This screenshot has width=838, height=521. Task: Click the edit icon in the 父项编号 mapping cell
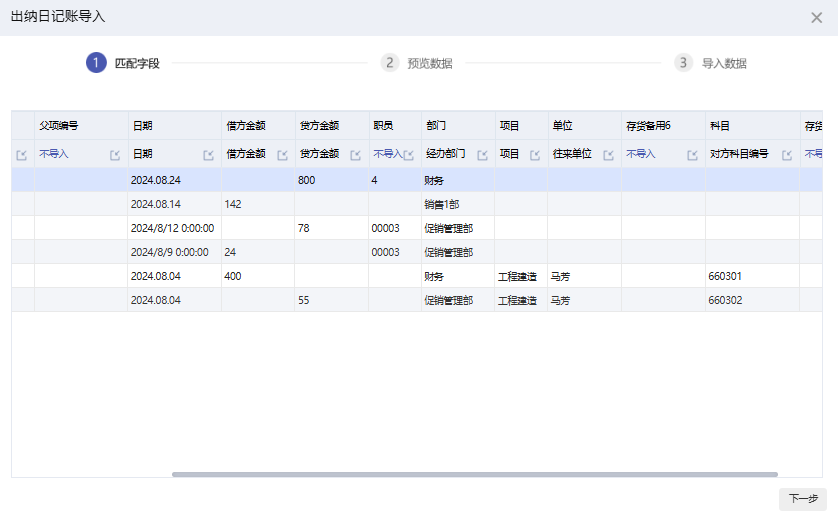point(115,155)
